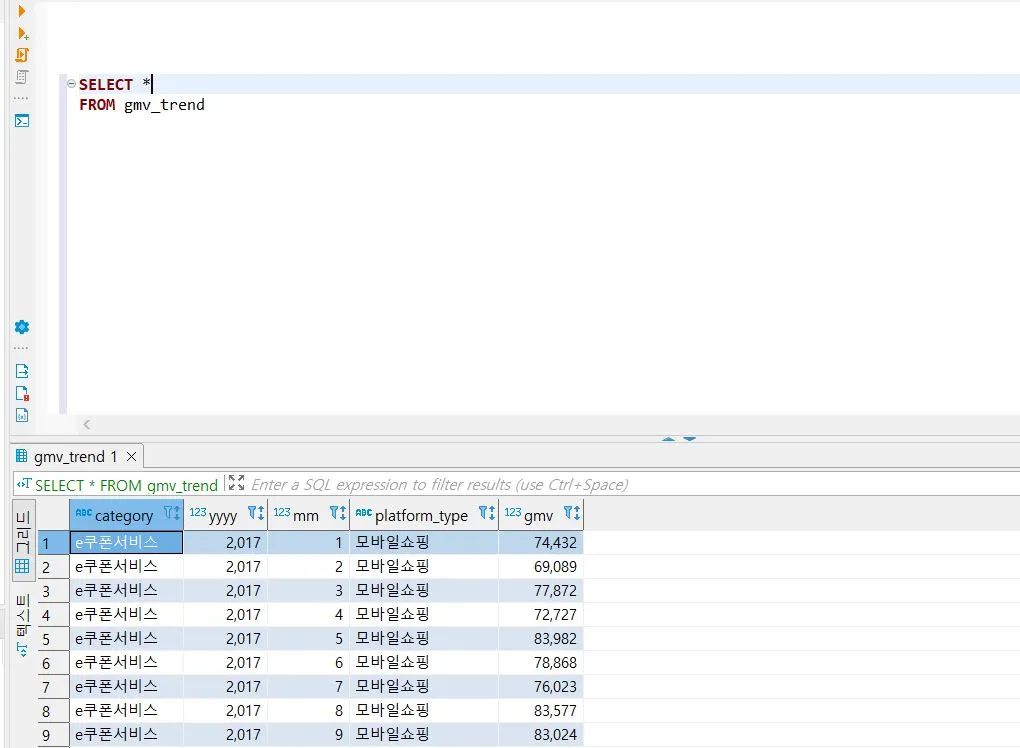Execute SQL statement in new tab icon

23,33
